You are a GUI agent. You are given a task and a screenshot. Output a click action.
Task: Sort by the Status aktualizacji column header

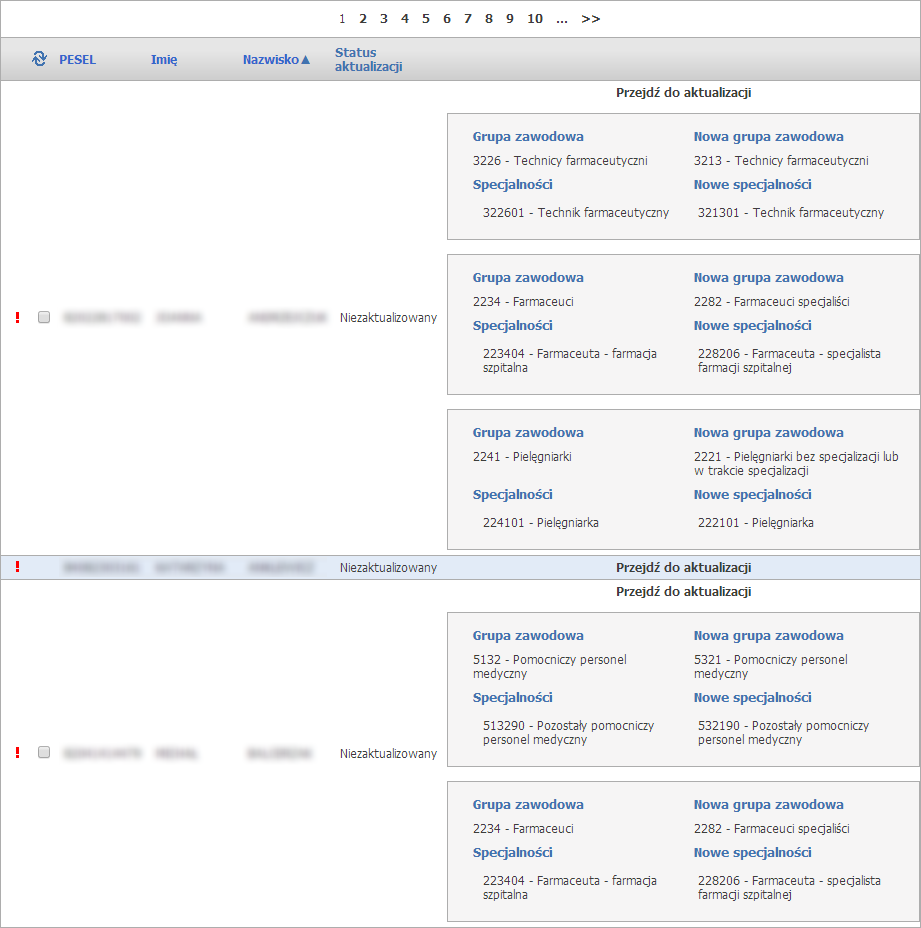tap(368, 60)
